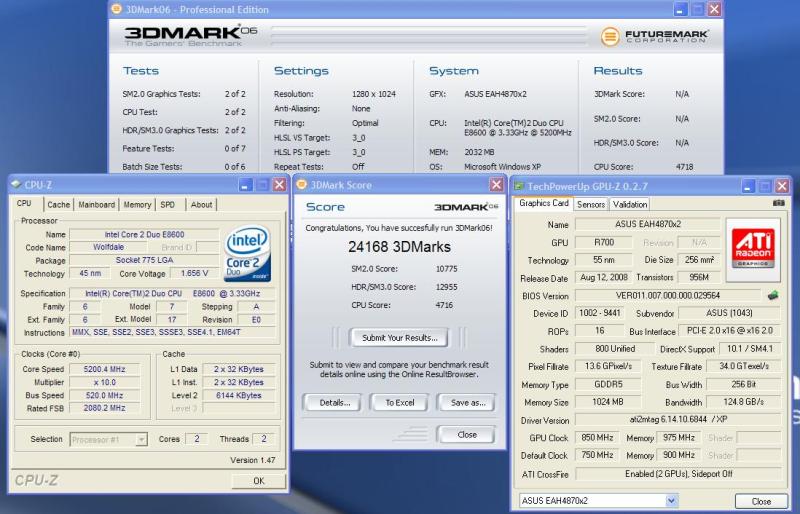Image resolution: width=800 pixels, height=514 pixels.
Task: Select the Graphics Card tab in GPU-Z
Action: coord(544,203)
